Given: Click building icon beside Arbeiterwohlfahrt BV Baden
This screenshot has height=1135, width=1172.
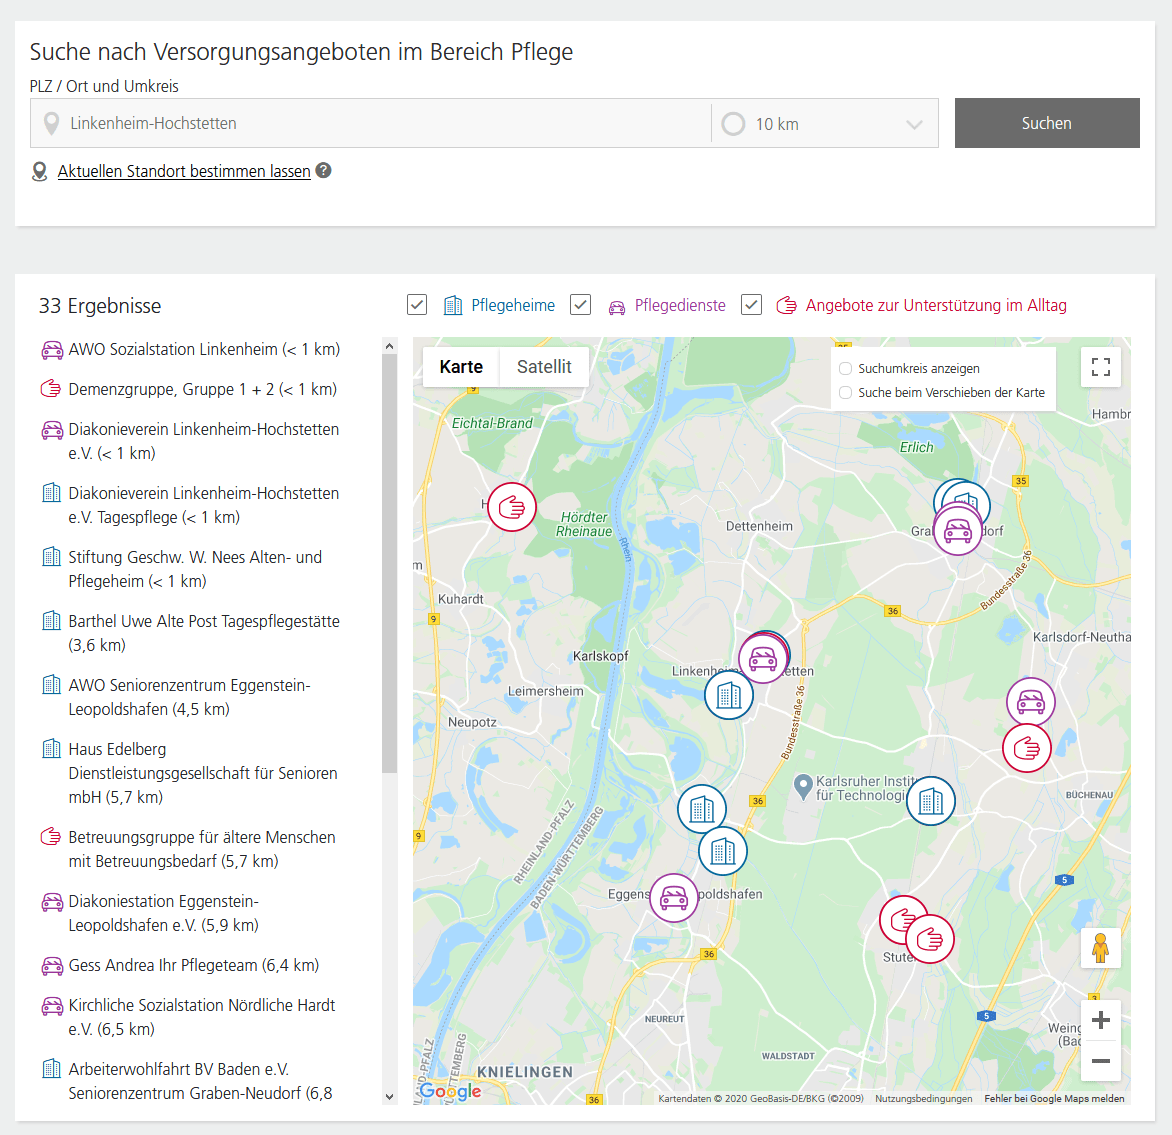Looking at the screenshot, I should (x=52, y=1068).
